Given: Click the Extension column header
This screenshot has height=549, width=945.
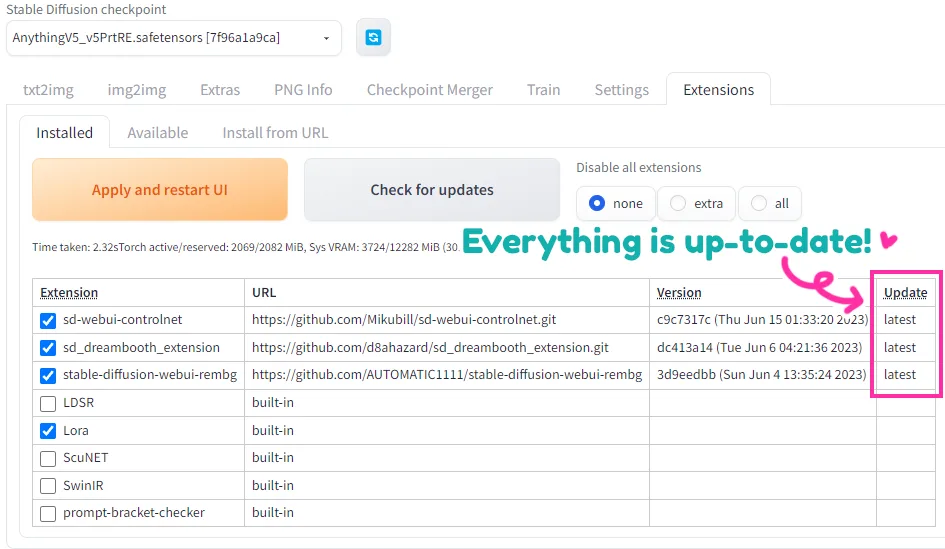Looking at the screenshot, I should [x=69, y=292].
